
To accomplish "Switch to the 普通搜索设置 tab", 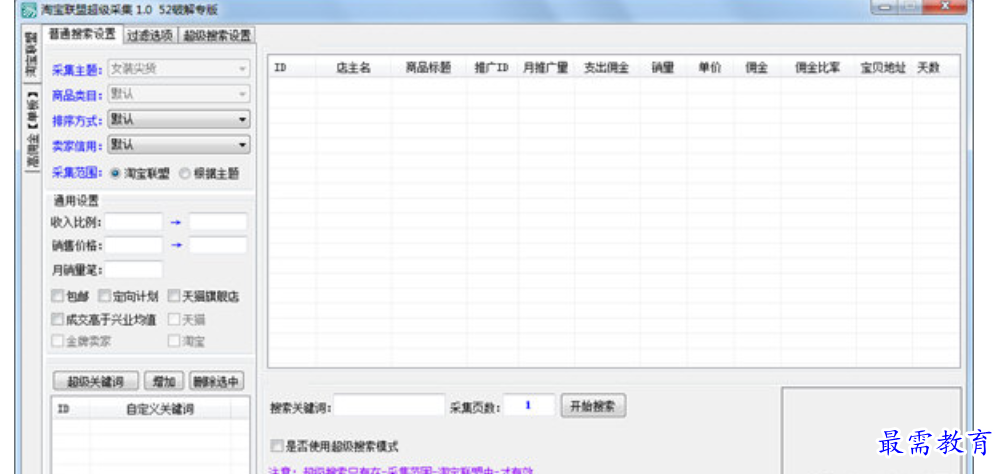I will pyautogui.click(x=83, y=34).
